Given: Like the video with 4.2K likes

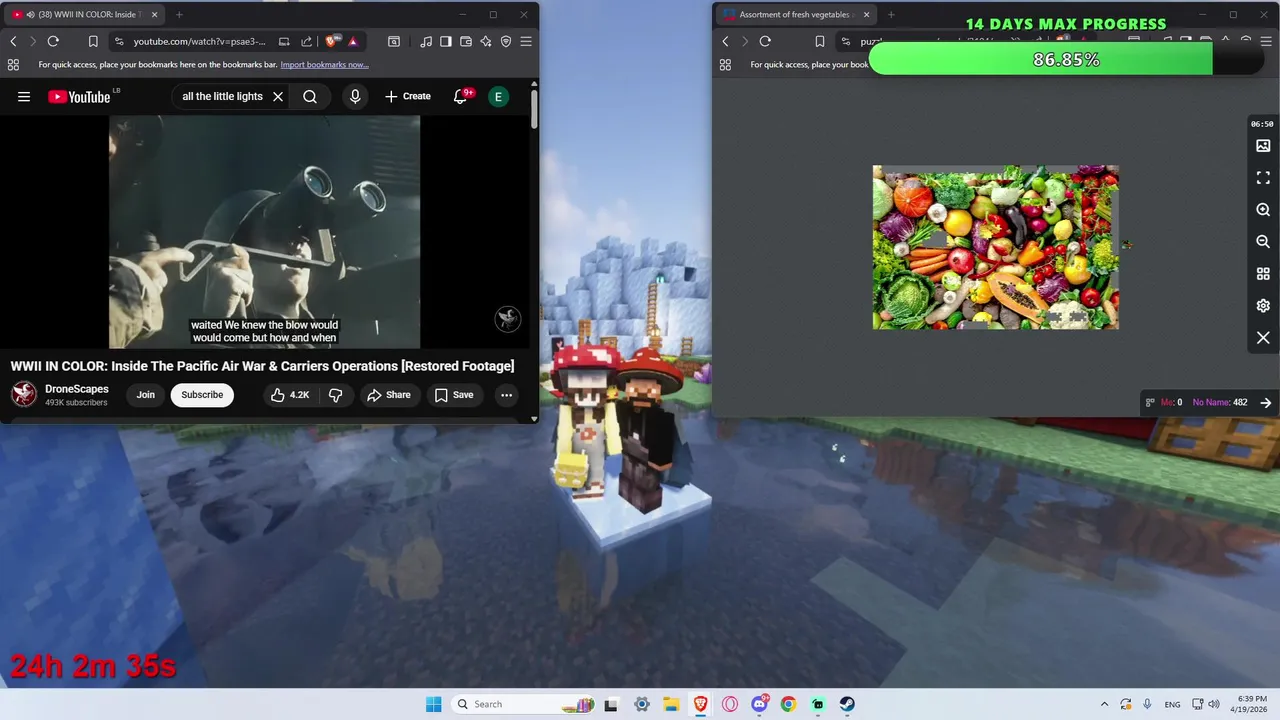Looking at the screenshot, I should (290, 395).
